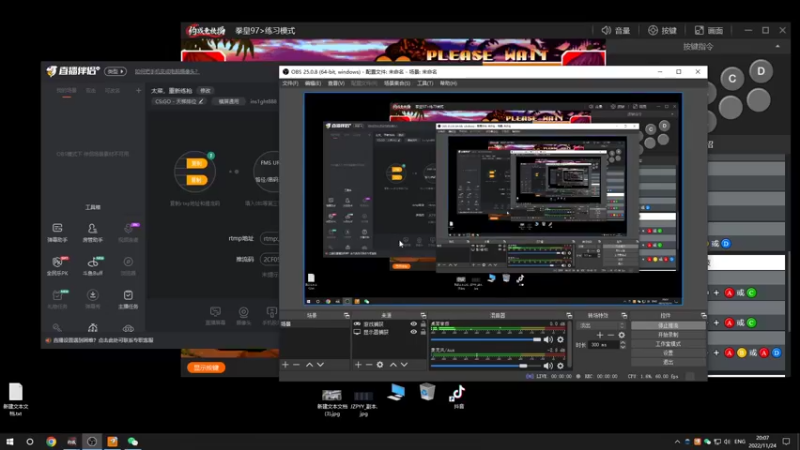
Task: Open 画面 settings in game window
Action: [709, 31]
